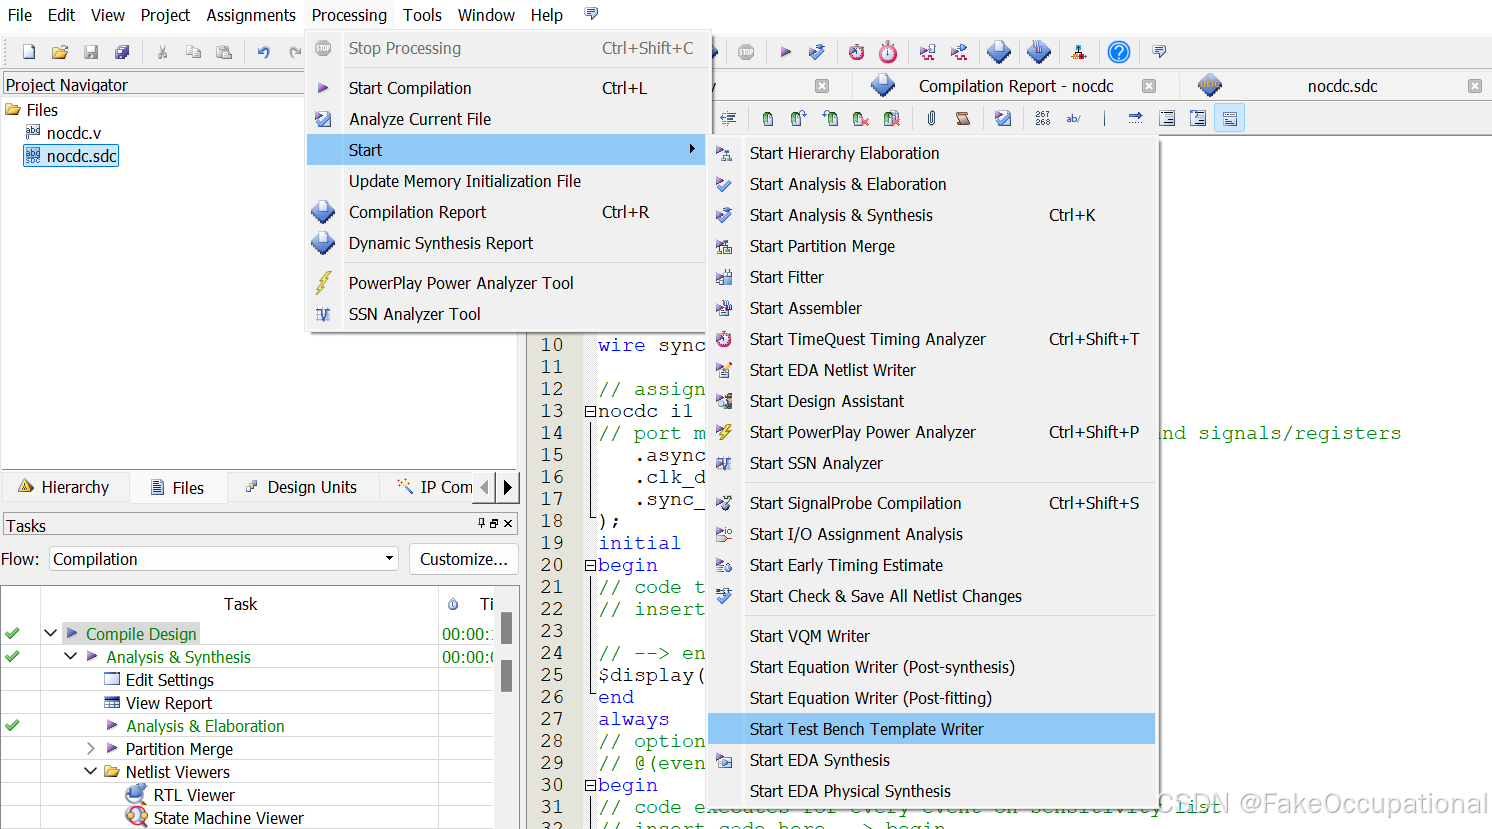Image resolution: width=1492 pixels, height=829 pixels.
Task: Open the Tools menu
Action: click(423, 15)
